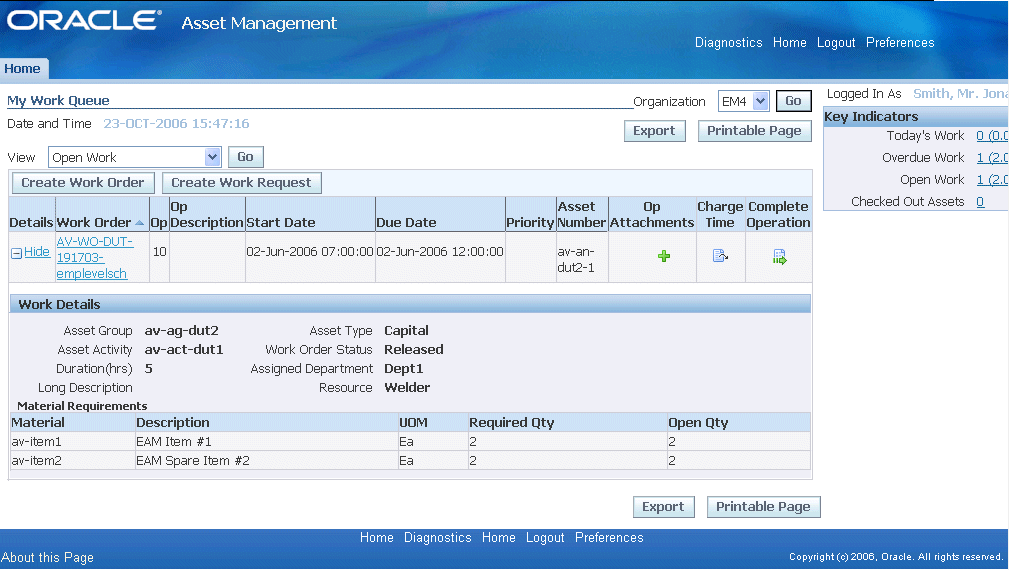Click the Create Work Request button
This screenshot has width=1009, height=570.
click(241, 183)
